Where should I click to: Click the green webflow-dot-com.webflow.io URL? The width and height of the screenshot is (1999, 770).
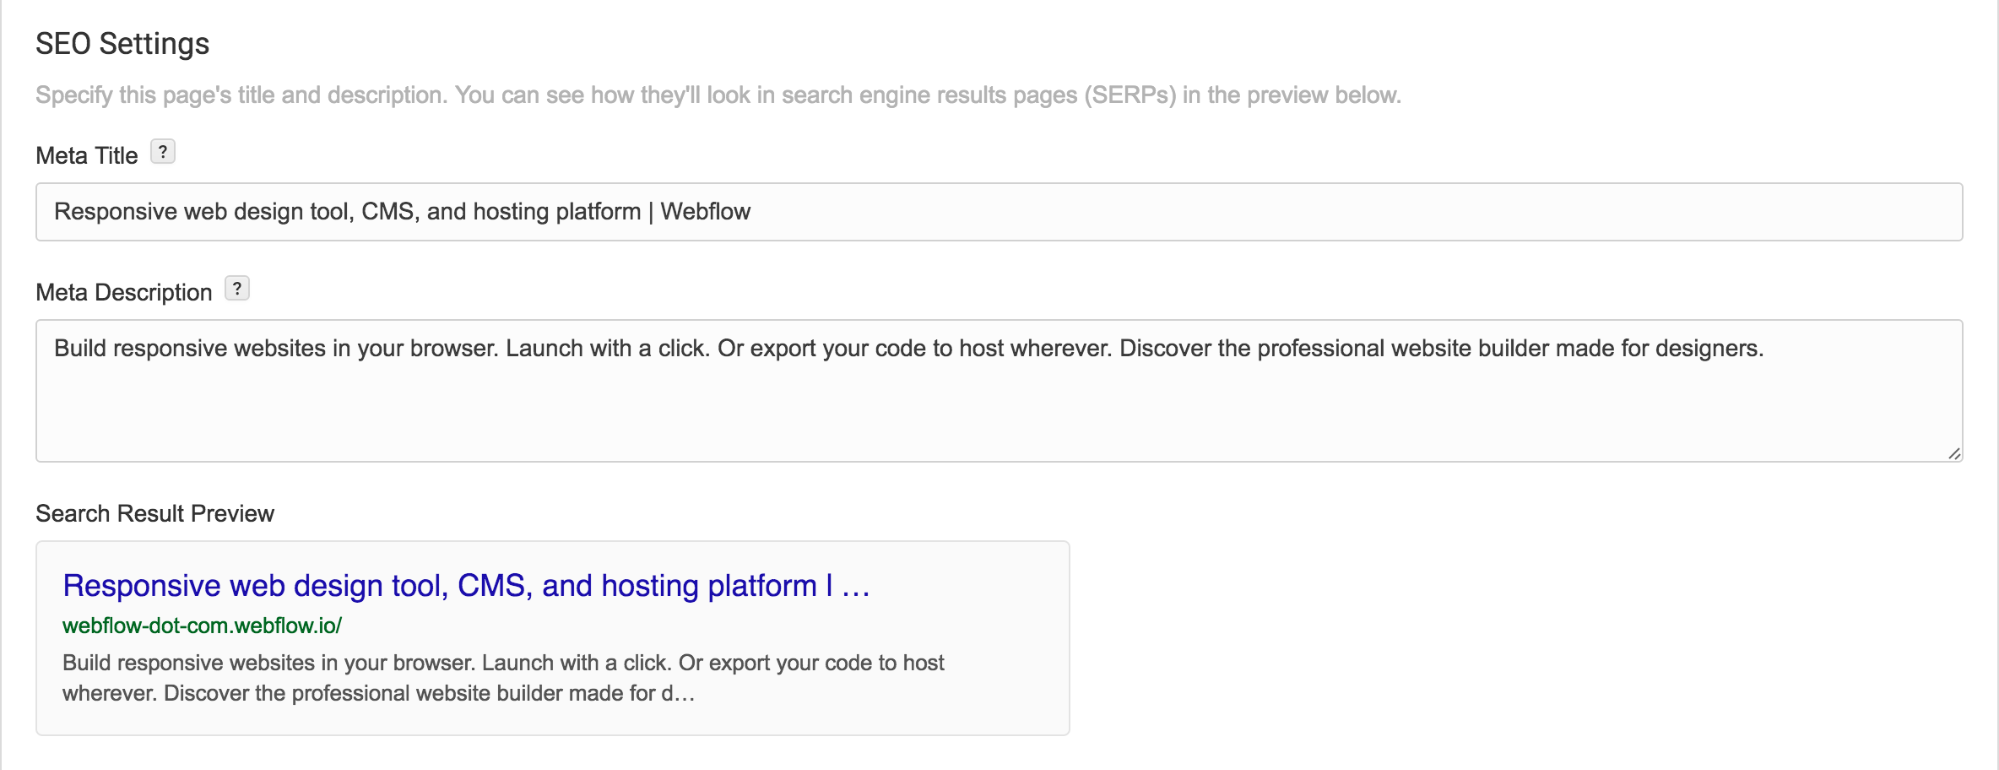(x=202, y=626)
